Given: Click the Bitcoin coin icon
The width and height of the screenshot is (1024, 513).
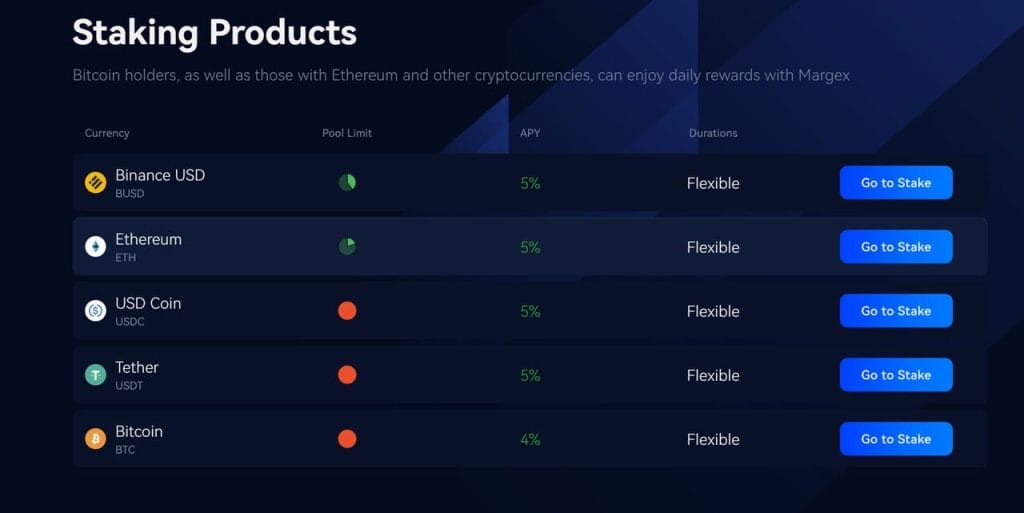Looking at the screenshot, I should pos(95,439).
